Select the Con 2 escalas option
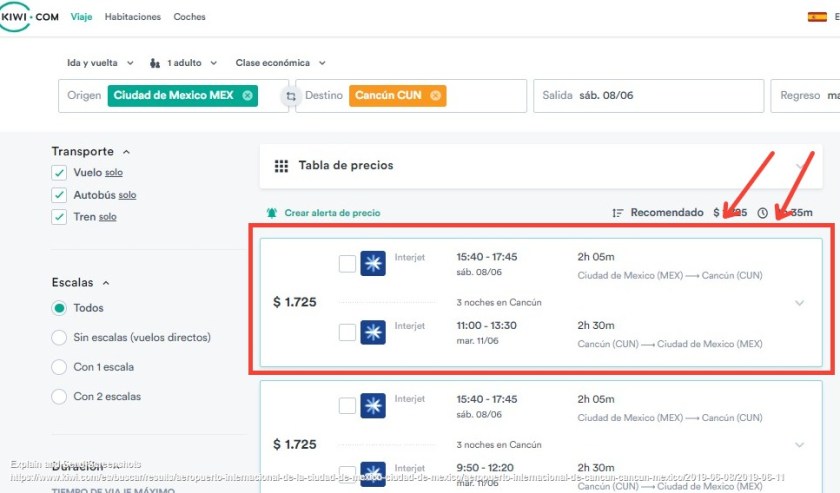Viewport: 840px width, 493px height. pyautogui.click(x=59, y=397)
